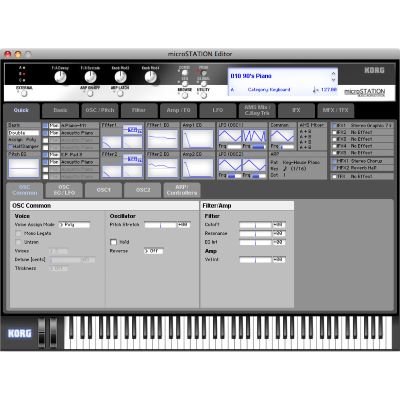Adjust the Common LFO Frq slider
Image resolution: width=400 pixels, height=400 pixels.
(x=288, y=147)
